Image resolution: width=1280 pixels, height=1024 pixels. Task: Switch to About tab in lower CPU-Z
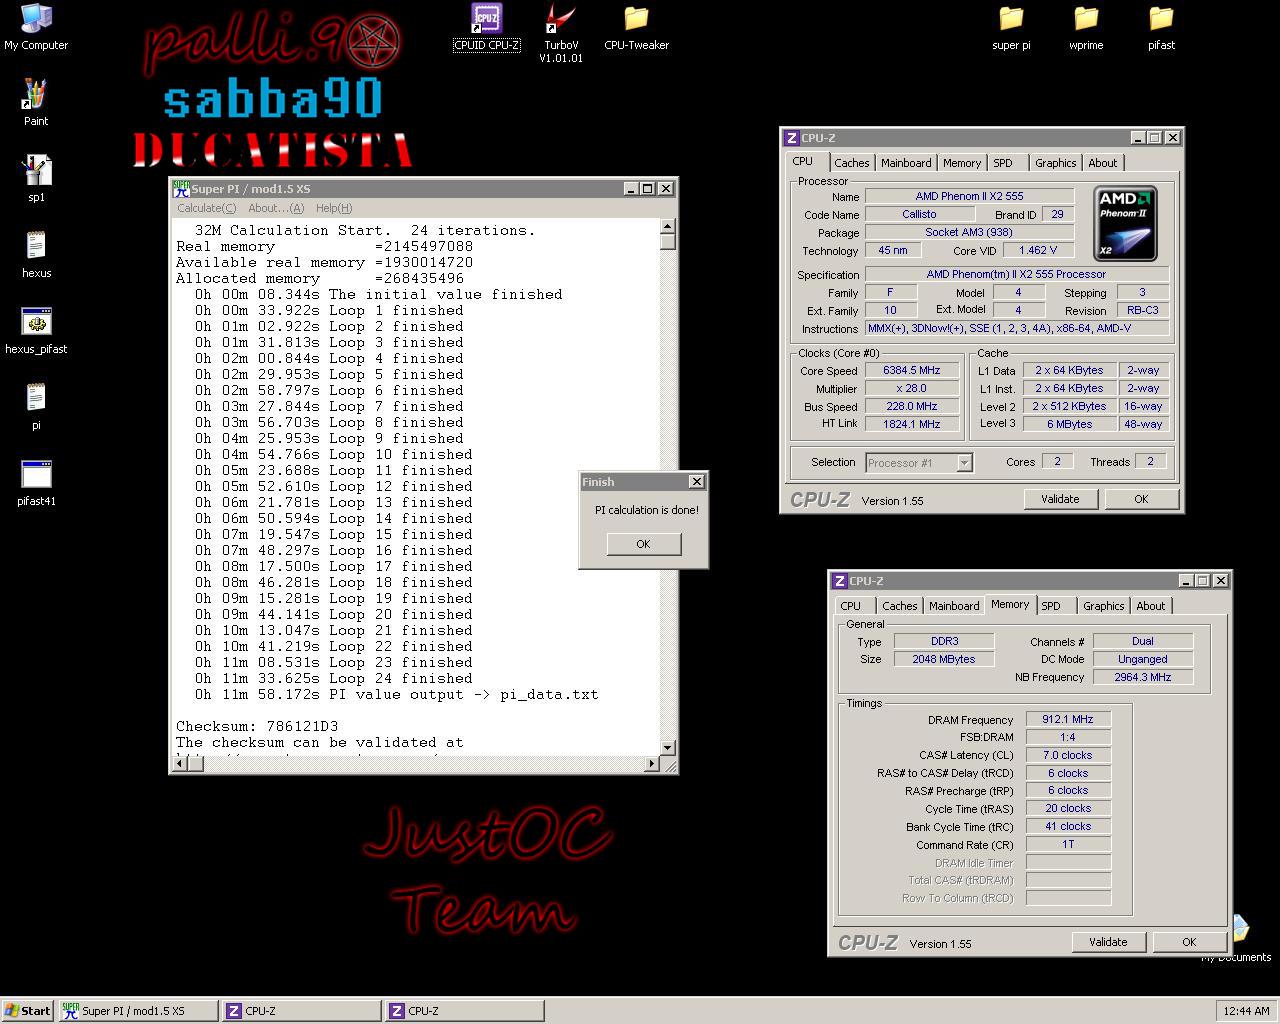pyautogui.click(x=1151, y=606)
